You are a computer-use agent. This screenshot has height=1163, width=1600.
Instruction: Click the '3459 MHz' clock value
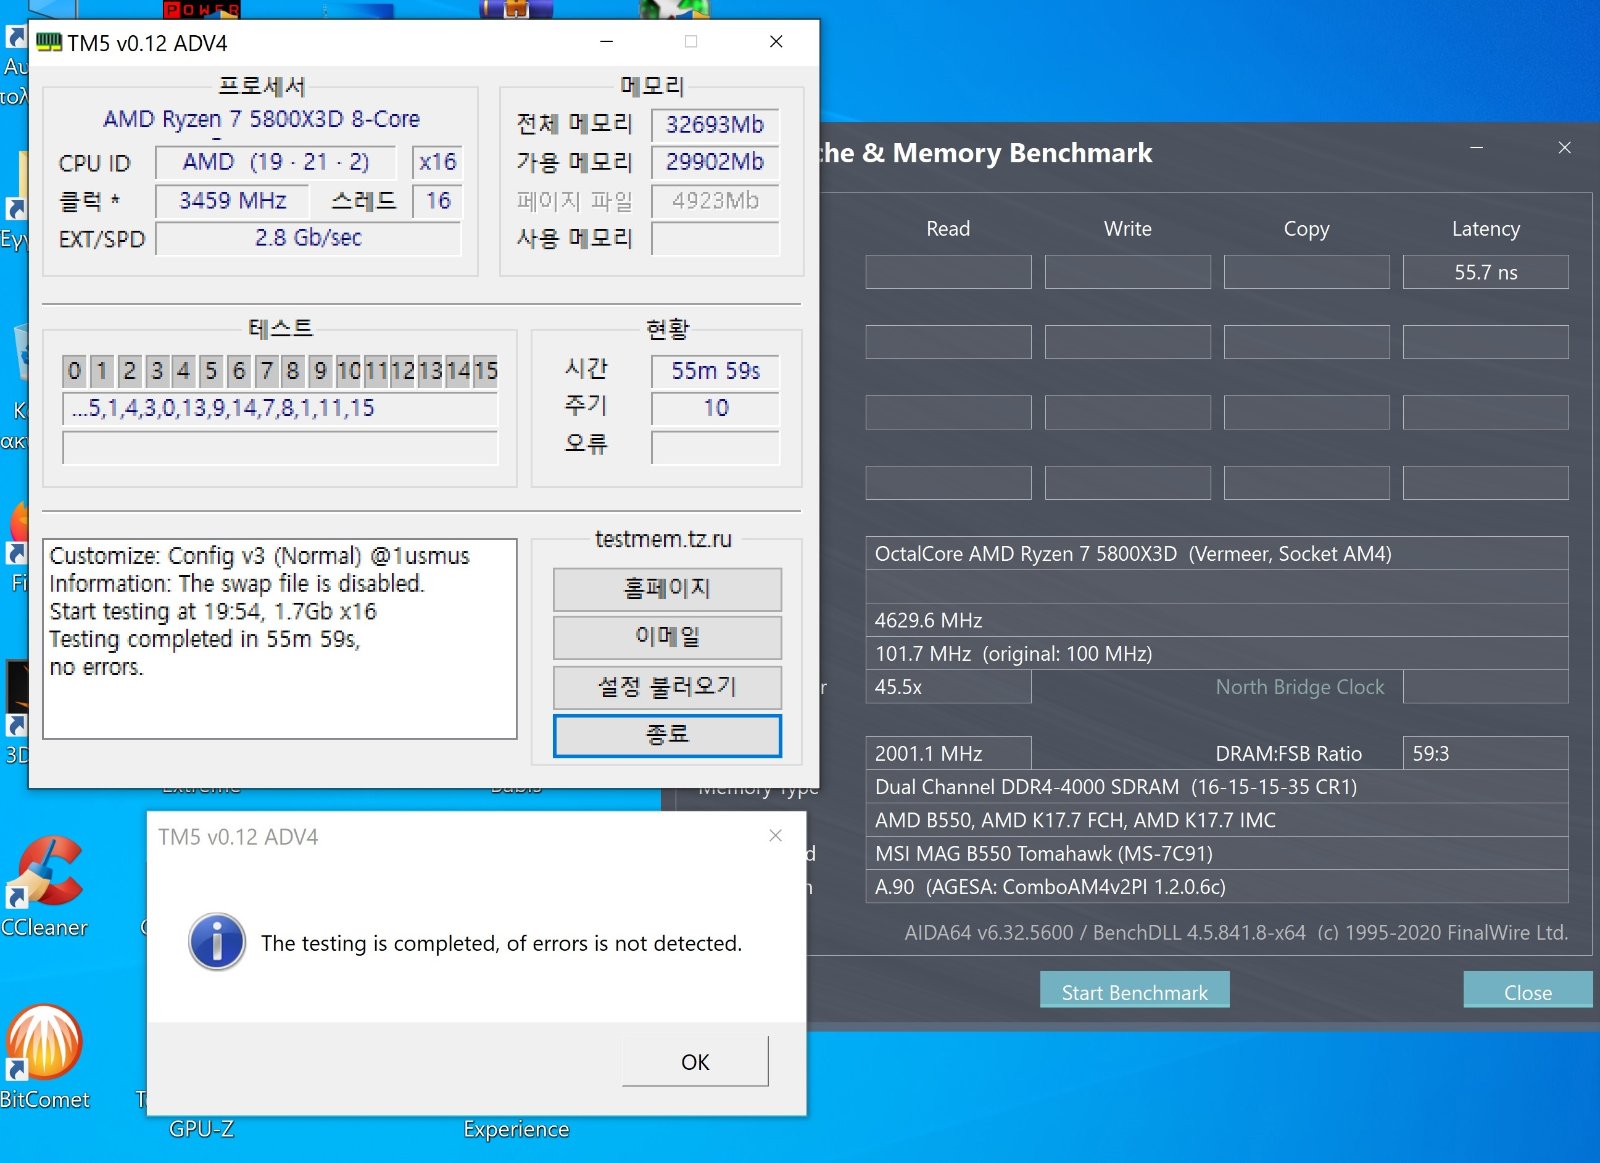point(233,201)
